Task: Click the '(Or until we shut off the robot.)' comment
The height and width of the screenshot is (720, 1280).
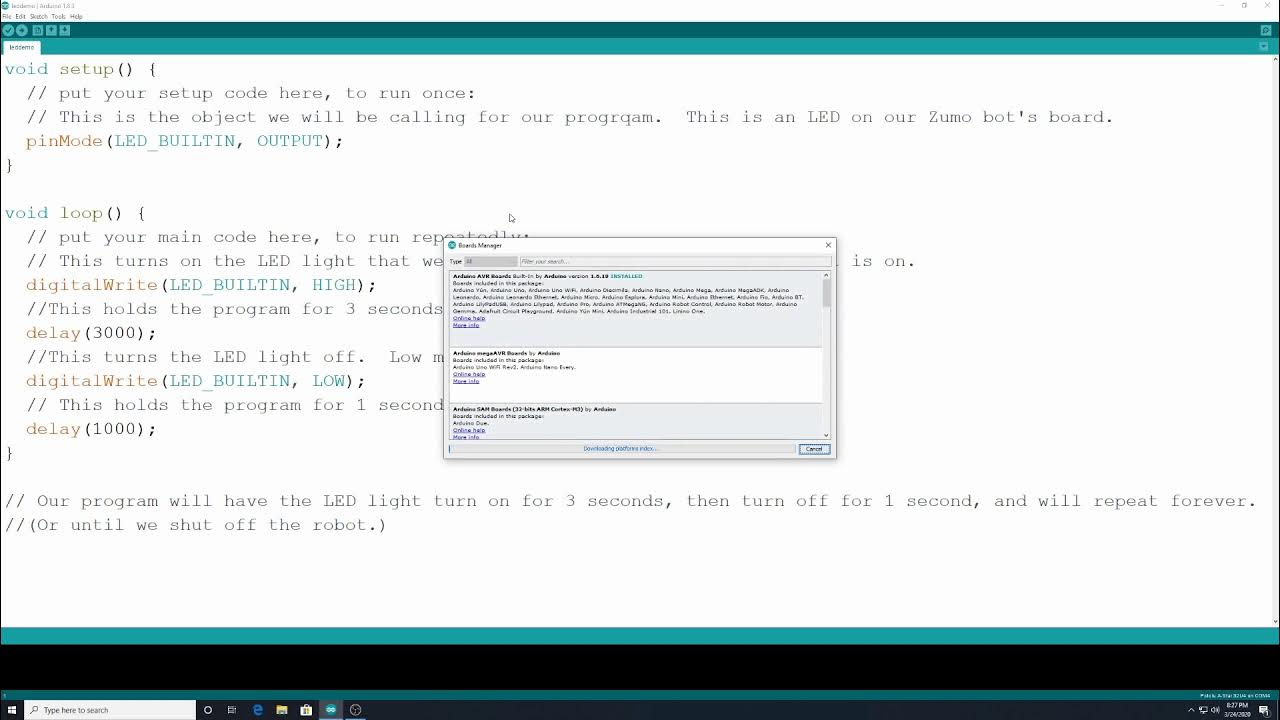Action: (x=195, y=525)
